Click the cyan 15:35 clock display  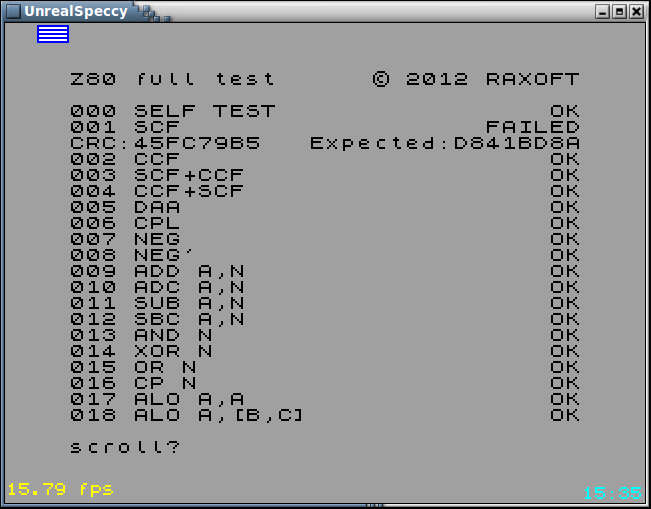pyautogui.click(x=611, y=492)
